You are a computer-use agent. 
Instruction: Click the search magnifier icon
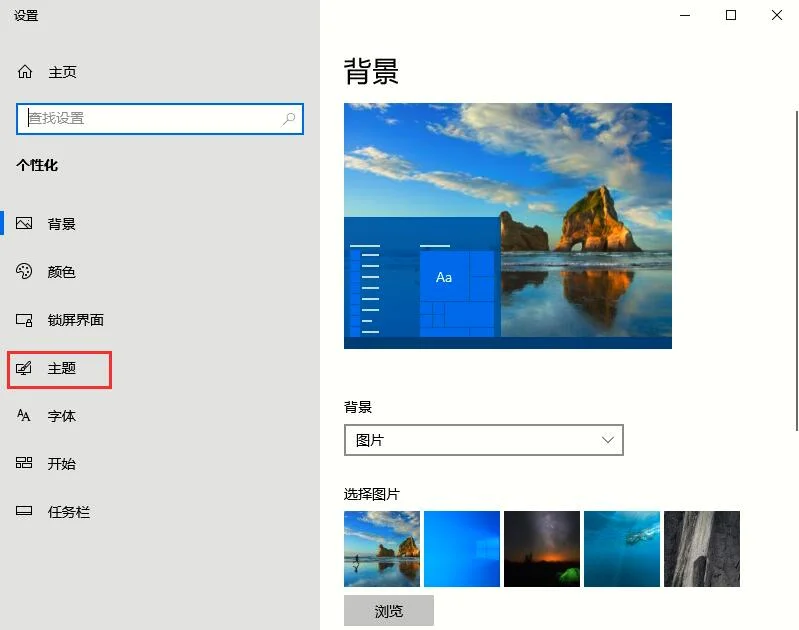pos(288,119)
